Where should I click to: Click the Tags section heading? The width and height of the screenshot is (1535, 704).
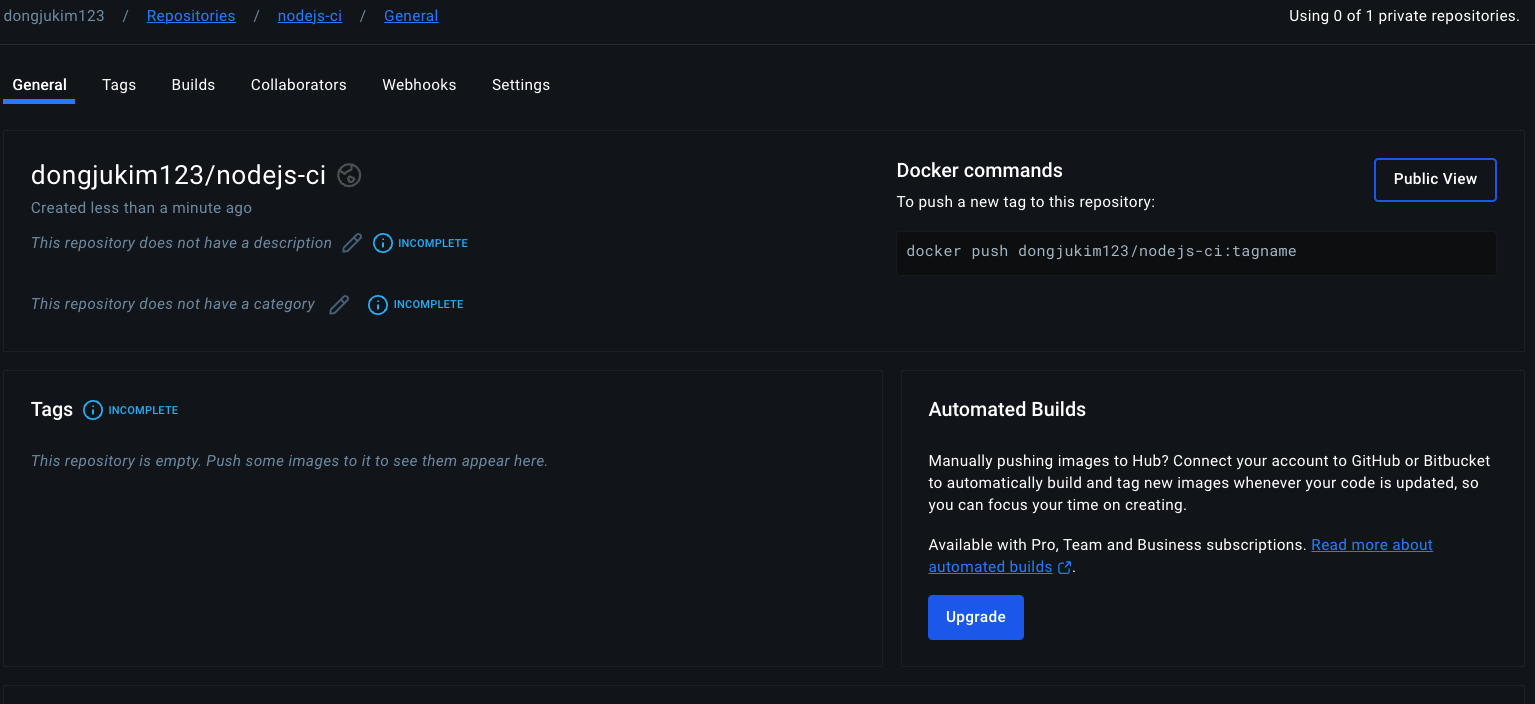(x=52, y=410)
